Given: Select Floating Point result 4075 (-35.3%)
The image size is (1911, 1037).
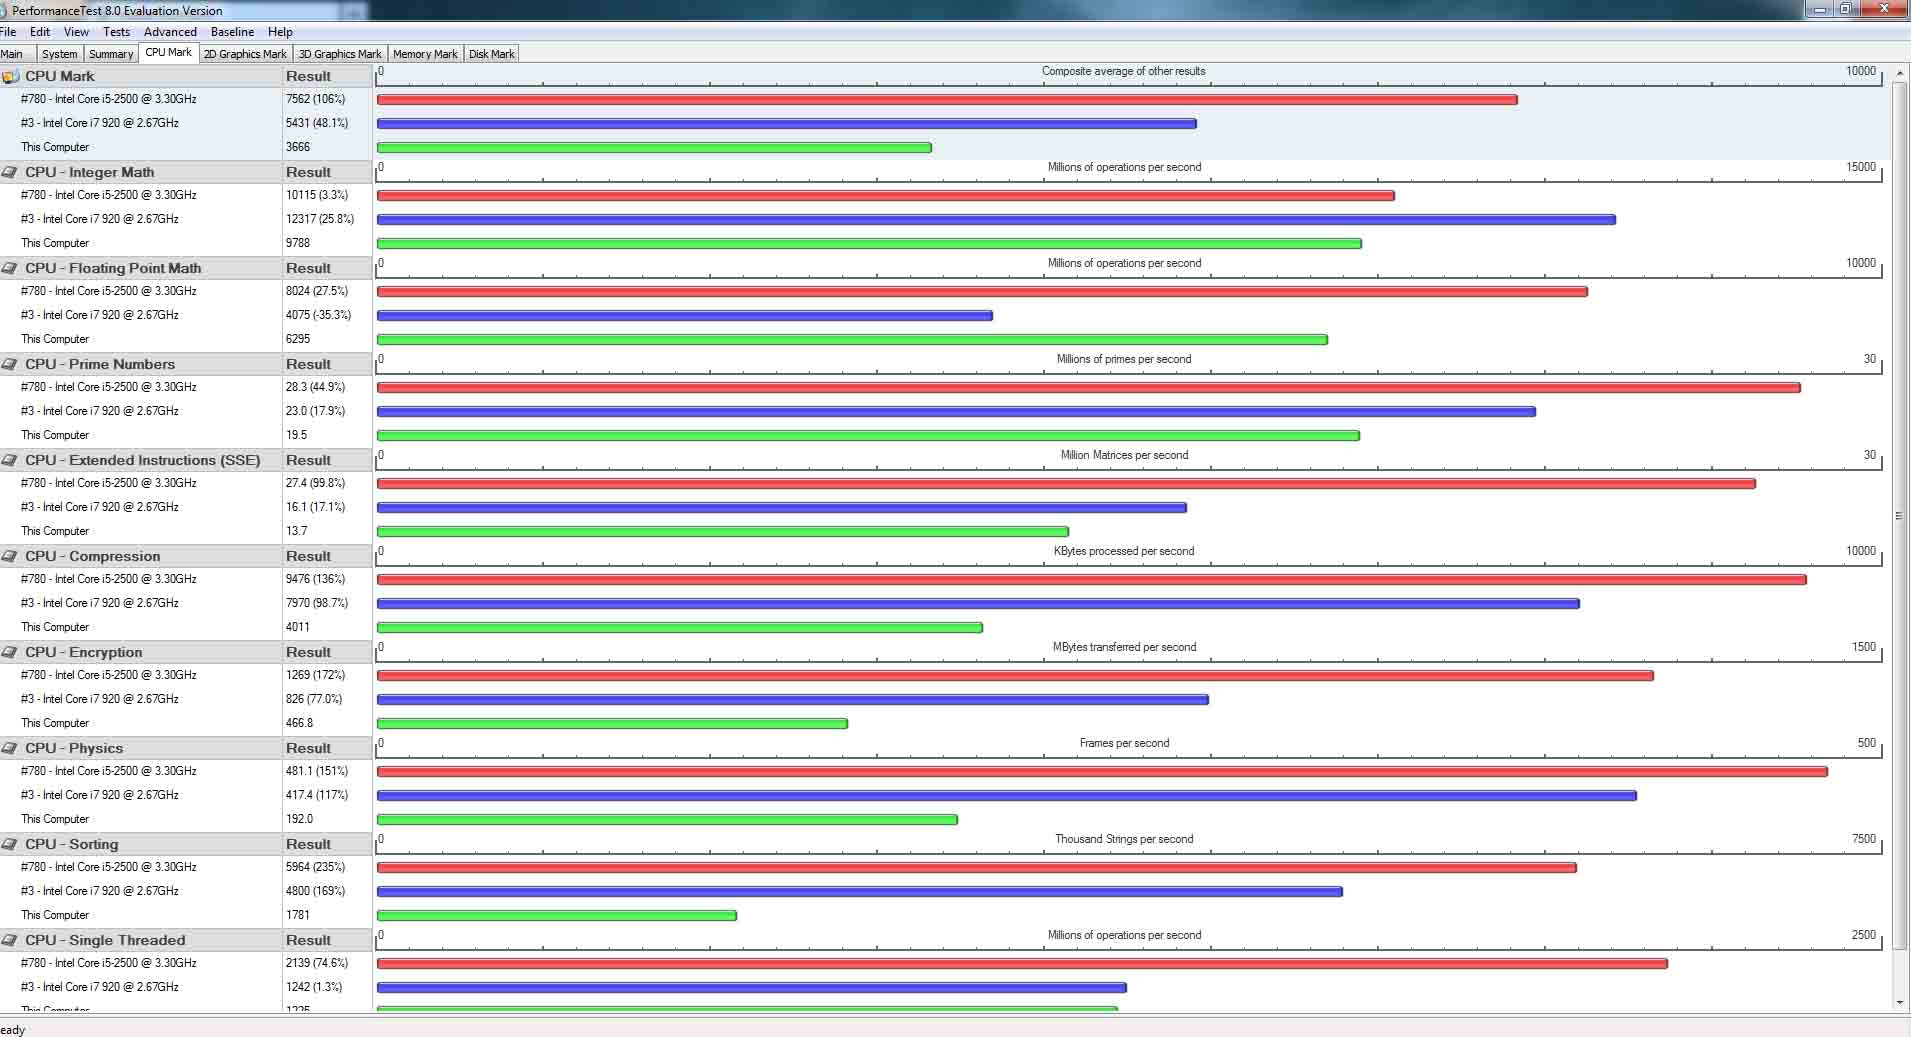Looking at the screenshot, I should tap(318, 315).
